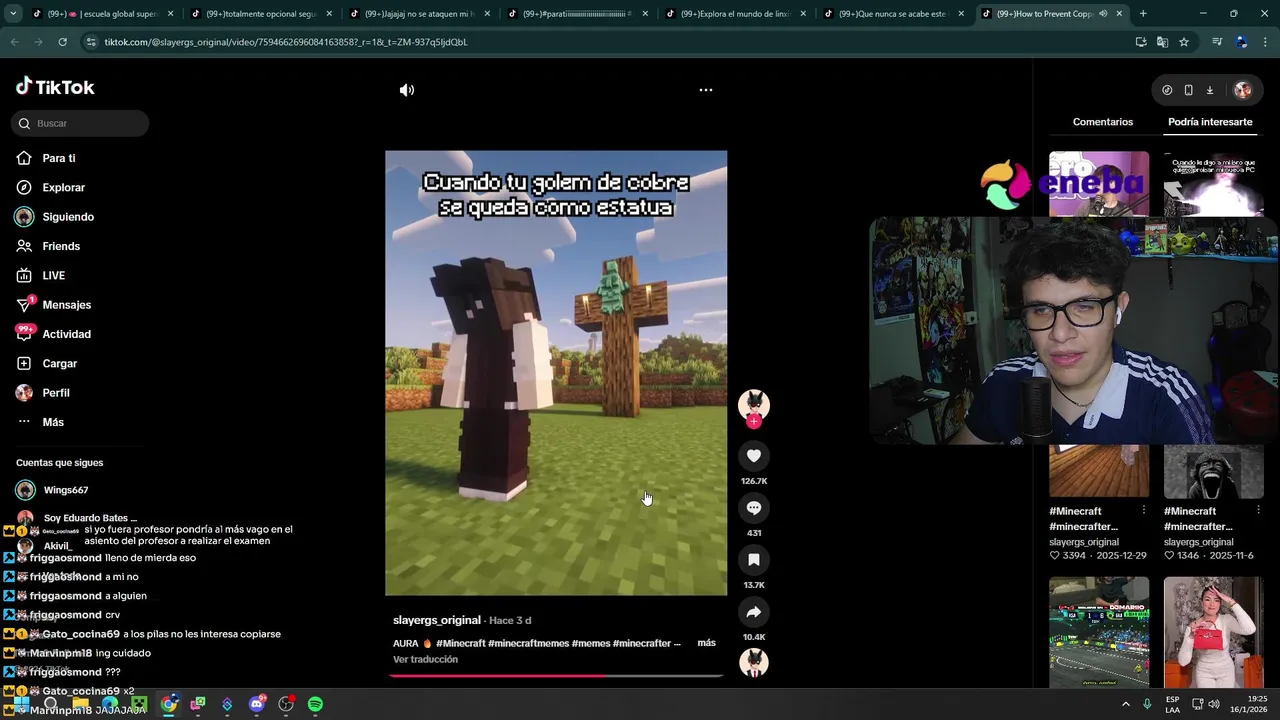
Task: Go to the TikTok home logo
Action: 55,87
